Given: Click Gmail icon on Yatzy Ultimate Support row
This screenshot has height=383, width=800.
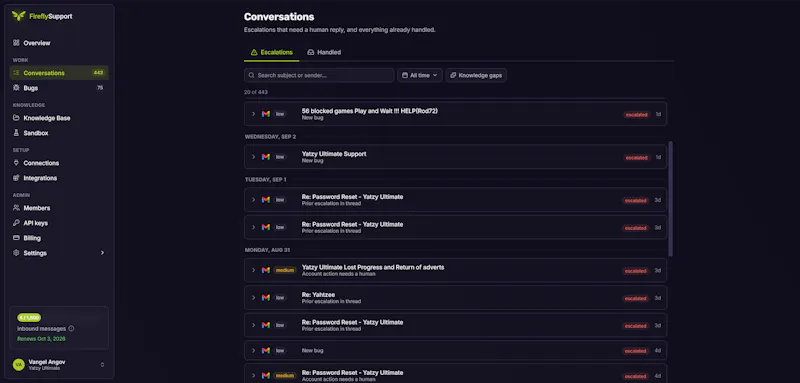Looking at the screenshot, I should tap(266, 157).
